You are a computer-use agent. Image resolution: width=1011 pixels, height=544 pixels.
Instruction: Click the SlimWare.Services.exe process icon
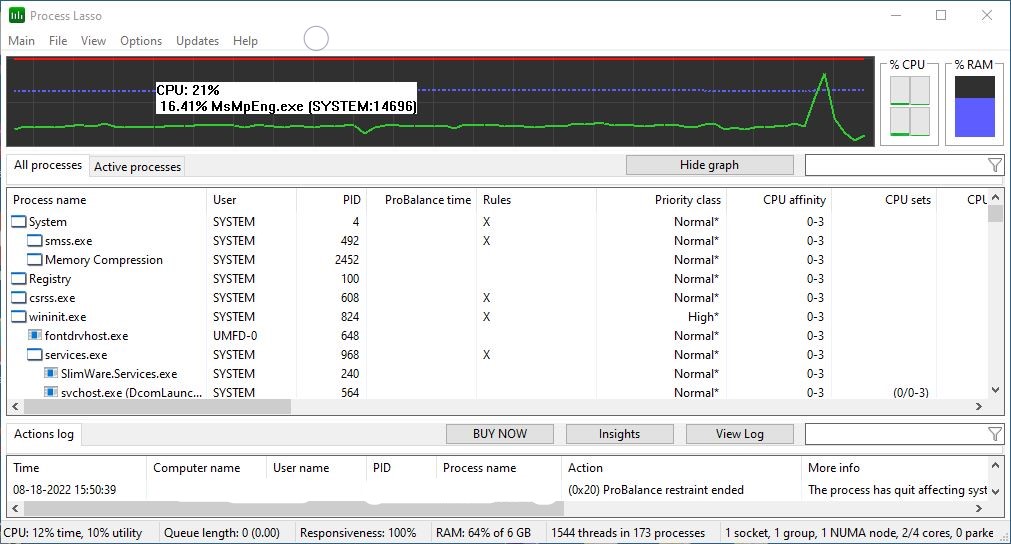click(x=51, y=373)
